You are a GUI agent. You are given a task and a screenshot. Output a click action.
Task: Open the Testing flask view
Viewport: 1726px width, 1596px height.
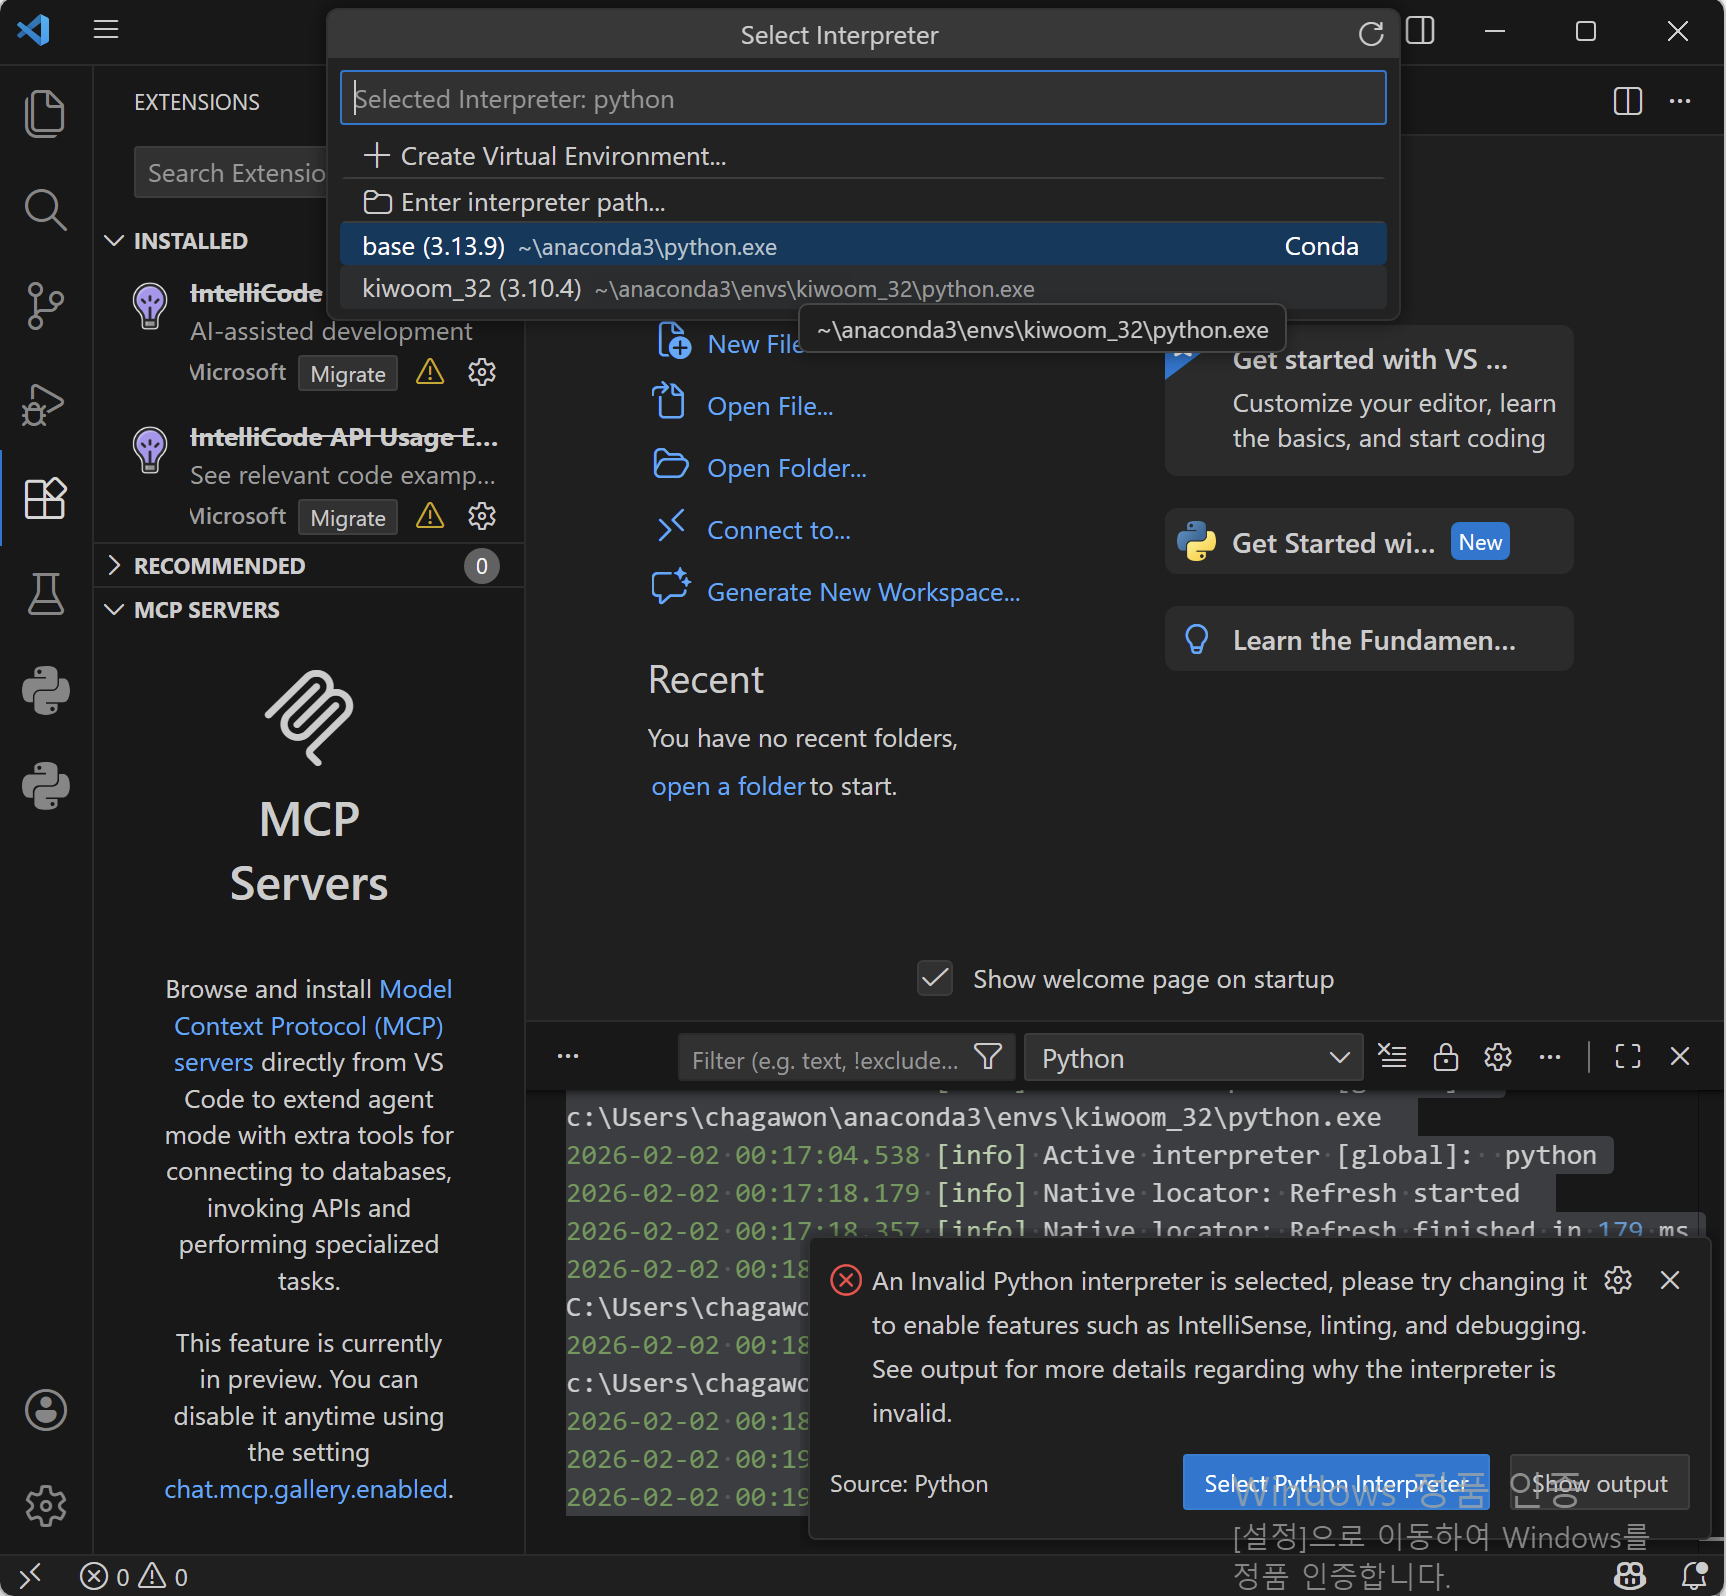45,594
